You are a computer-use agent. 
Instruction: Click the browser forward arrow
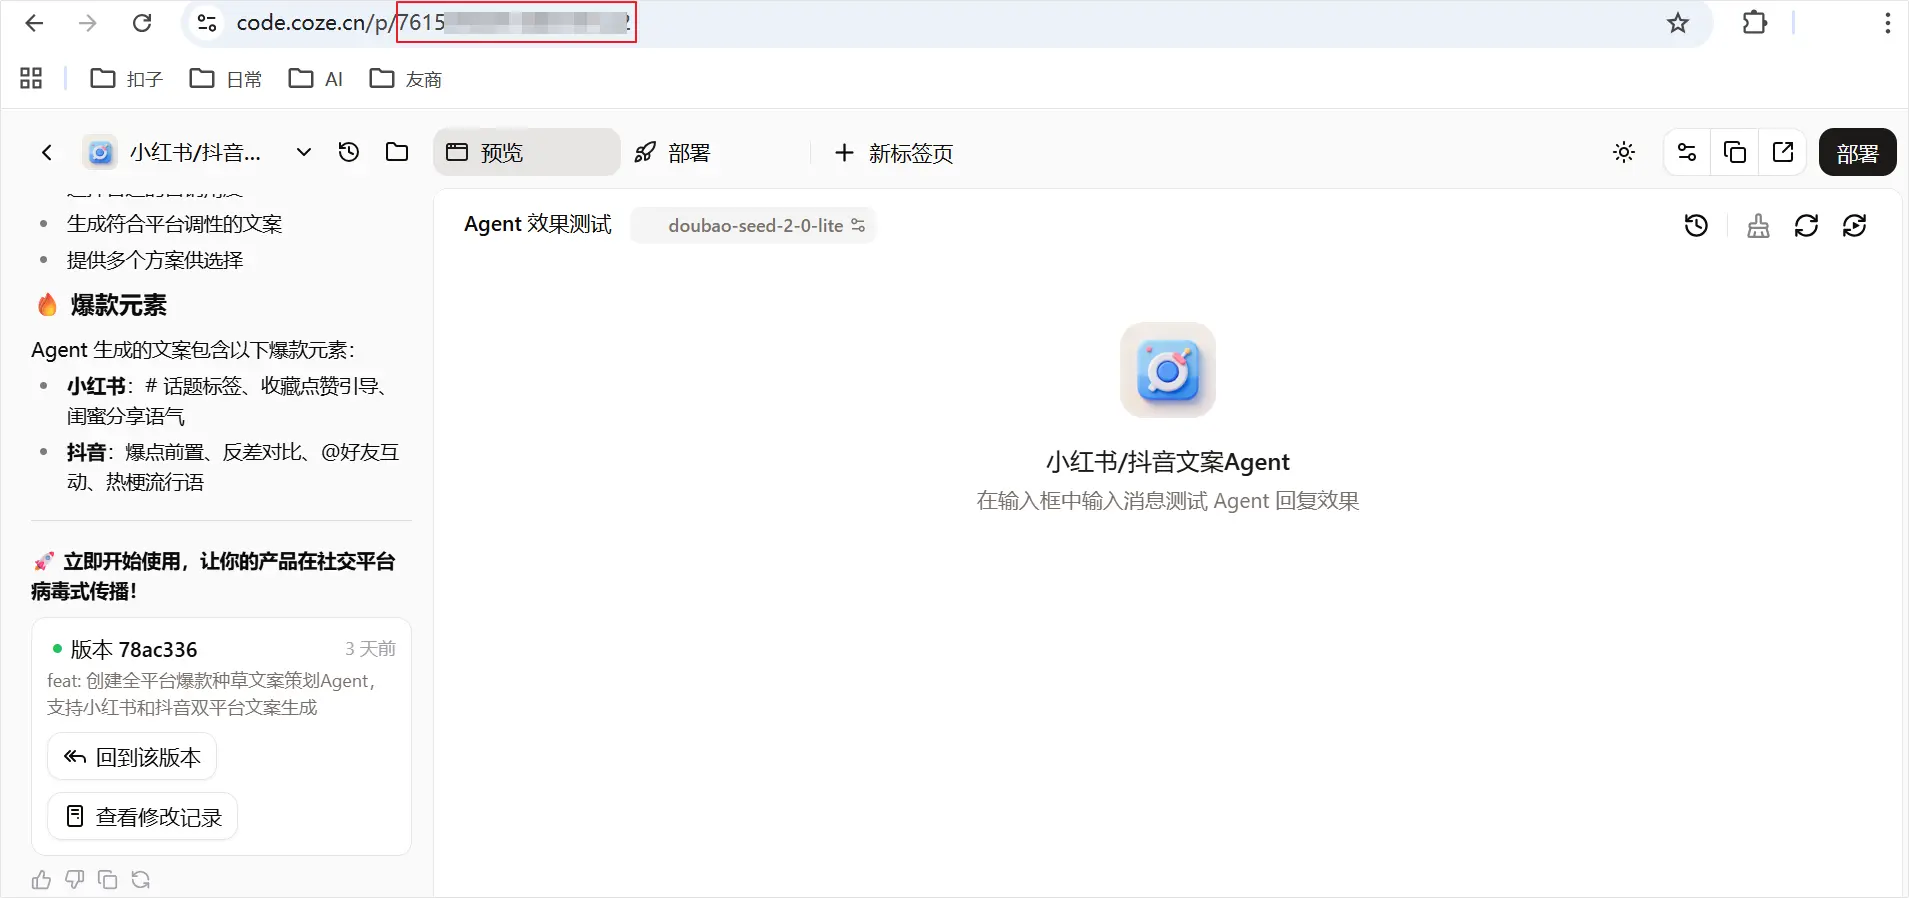pos(88,23)
